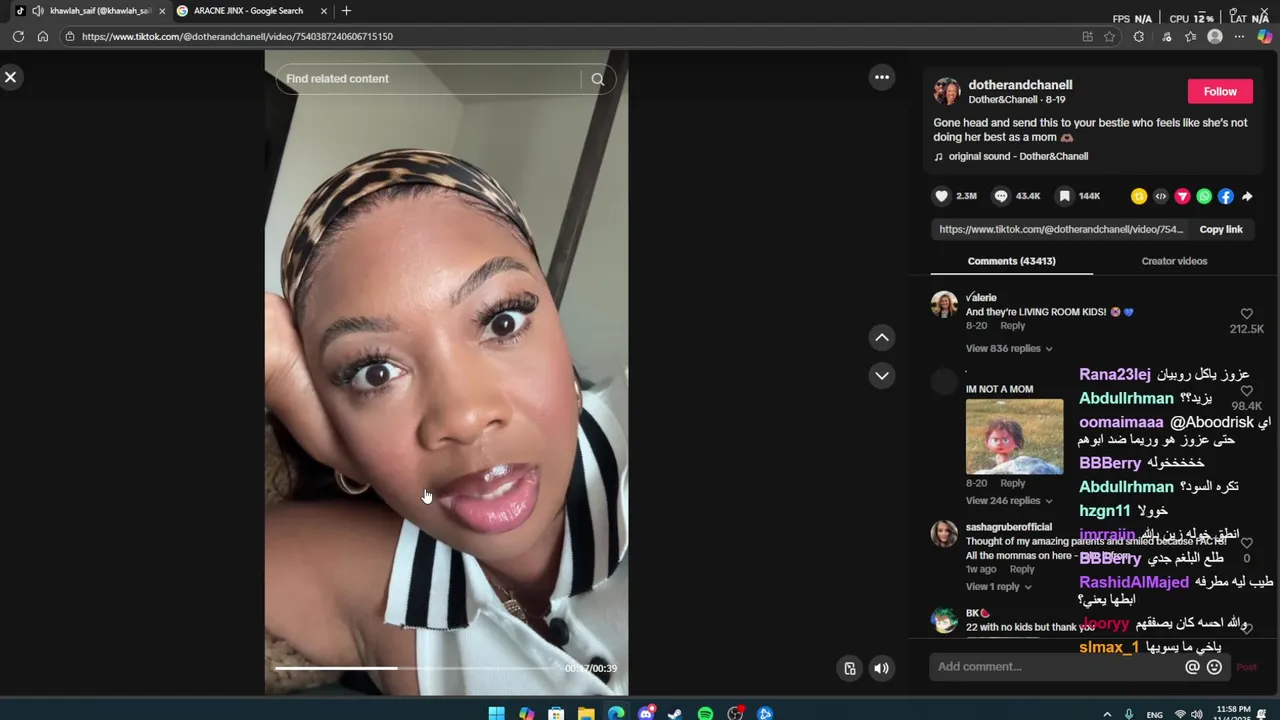This screenshot has width=1280, height=720.
Task: Like the video with the heart icon
Action: pyautogui.click(x=941, y=196)
